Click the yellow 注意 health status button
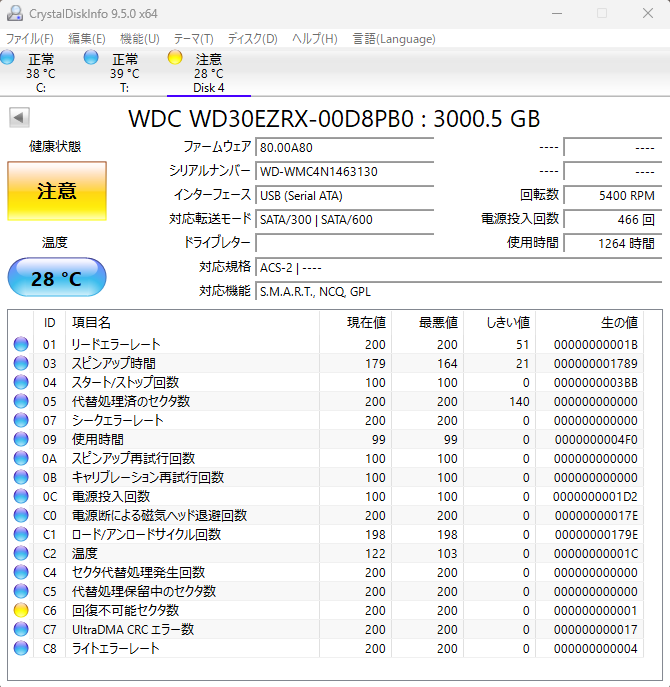The width and height of the screenshot is (670, 687). (x=56, y=191)
